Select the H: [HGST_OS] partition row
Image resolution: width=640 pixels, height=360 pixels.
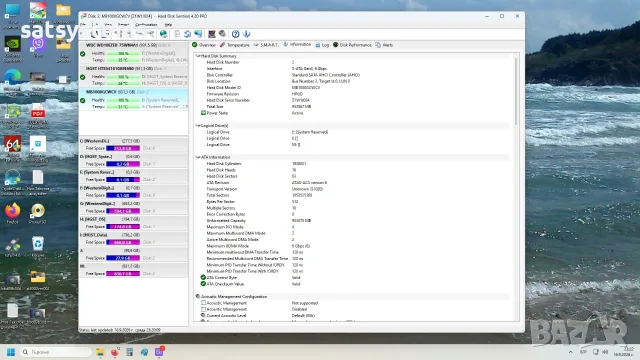(133, 223)
